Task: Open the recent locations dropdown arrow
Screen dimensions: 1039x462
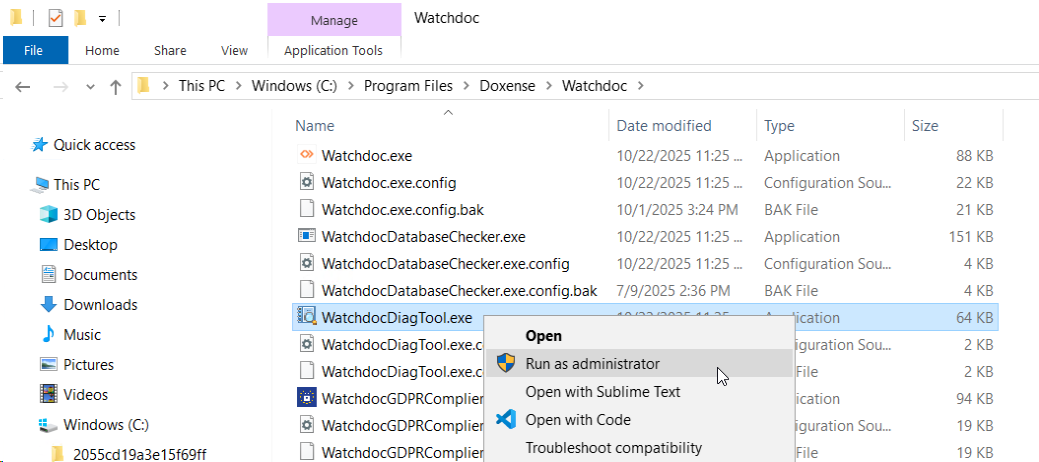Action: click(91, 87)
